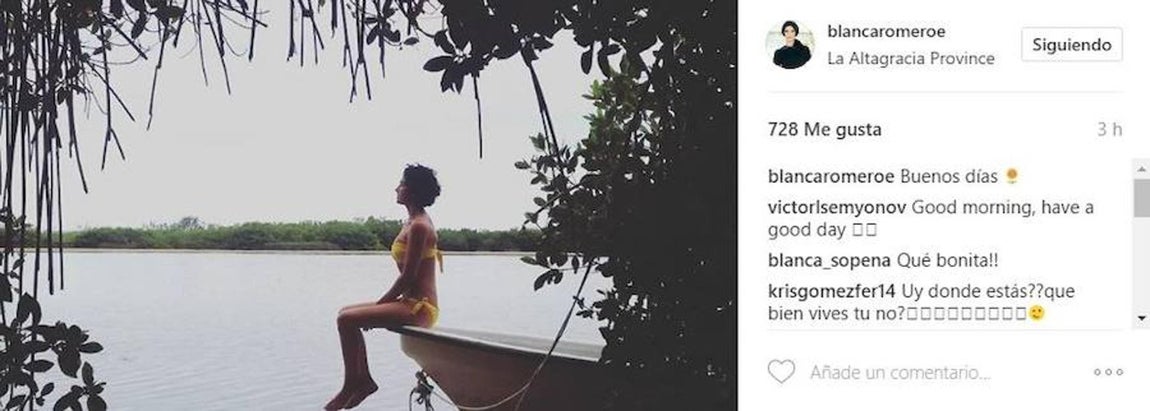Image resolution: width=1150 pixels, height=411 pixels.
Task: Click blancaromeroe in the Buenos días caption
Action: (829, 177)
